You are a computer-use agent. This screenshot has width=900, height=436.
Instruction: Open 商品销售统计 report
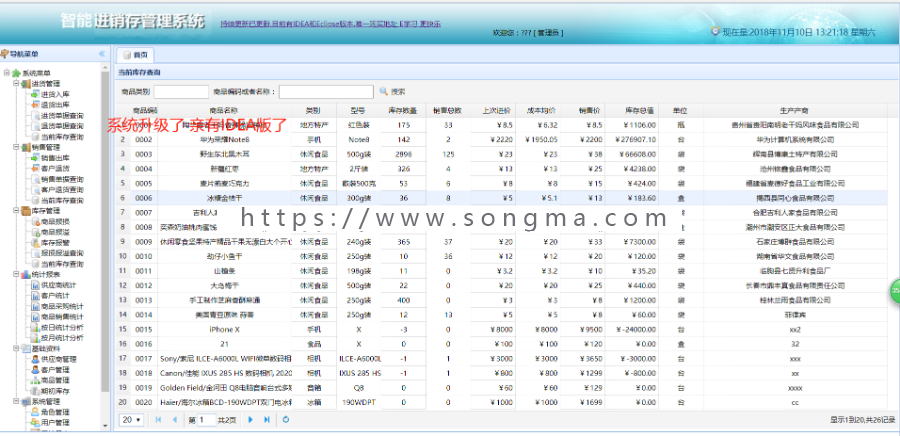[x=62, y=317]
